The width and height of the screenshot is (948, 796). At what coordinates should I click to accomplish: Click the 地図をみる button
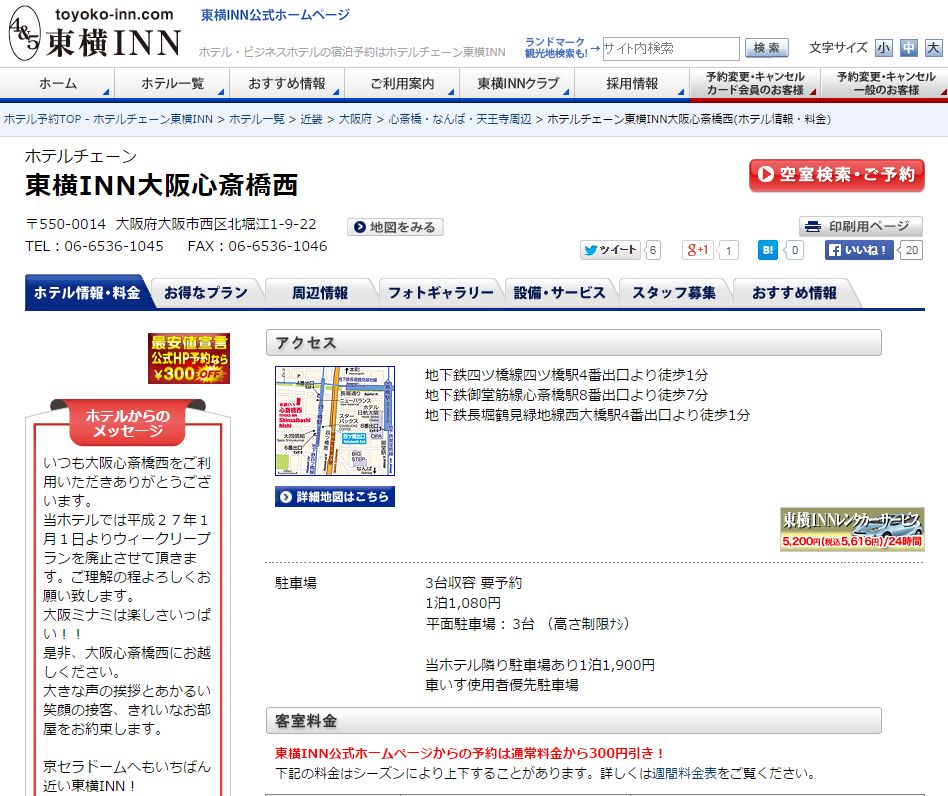tap(395, 227)
